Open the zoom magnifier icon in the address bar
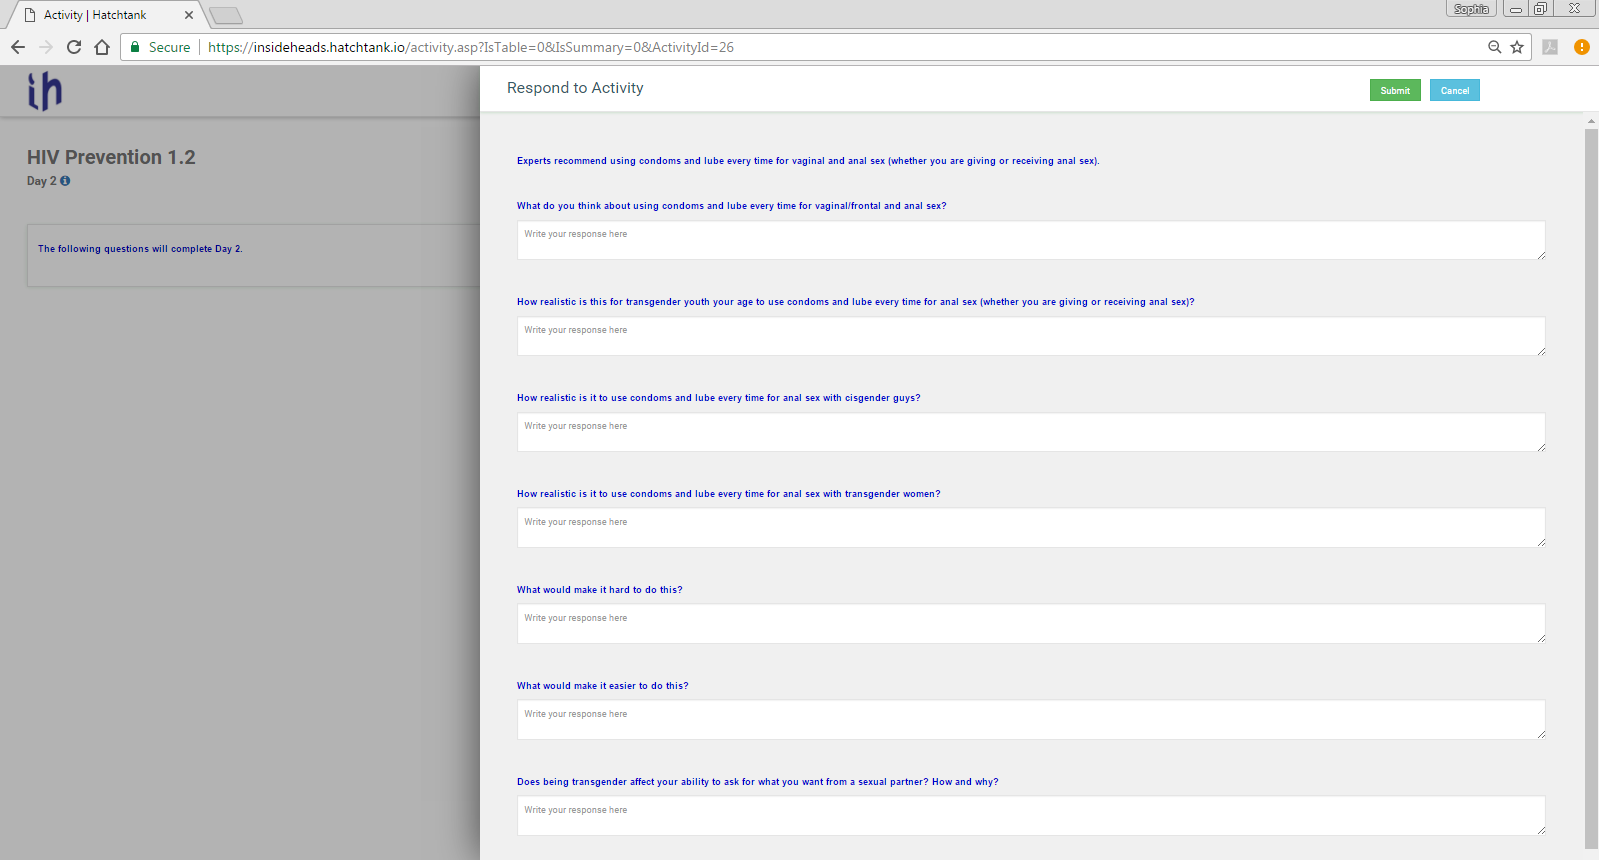This screenshot has width=1599, height=860. point(1494,47)
